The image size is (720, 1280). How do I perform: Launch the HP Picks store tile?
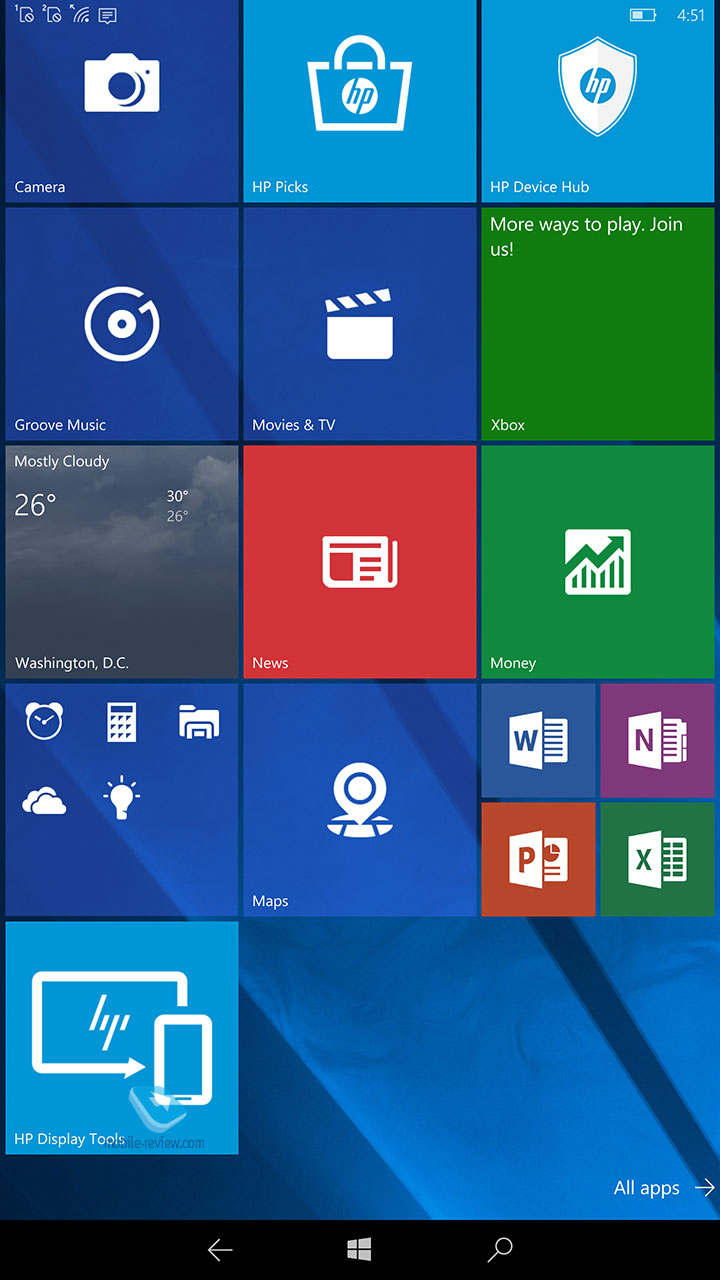coord(360,101)
